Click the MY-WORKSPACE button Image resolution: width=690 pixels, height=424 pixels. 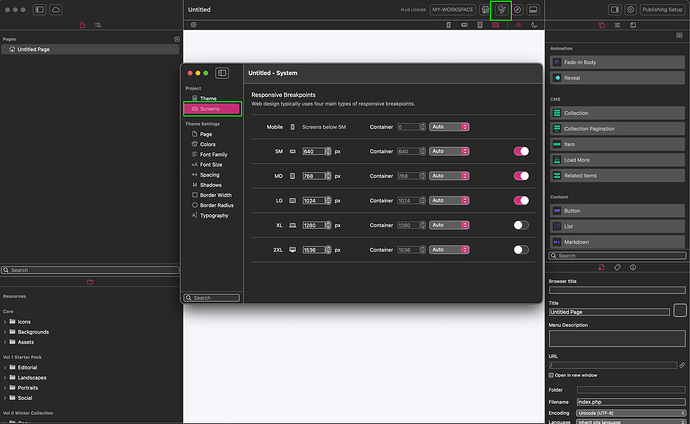[452, 10]
